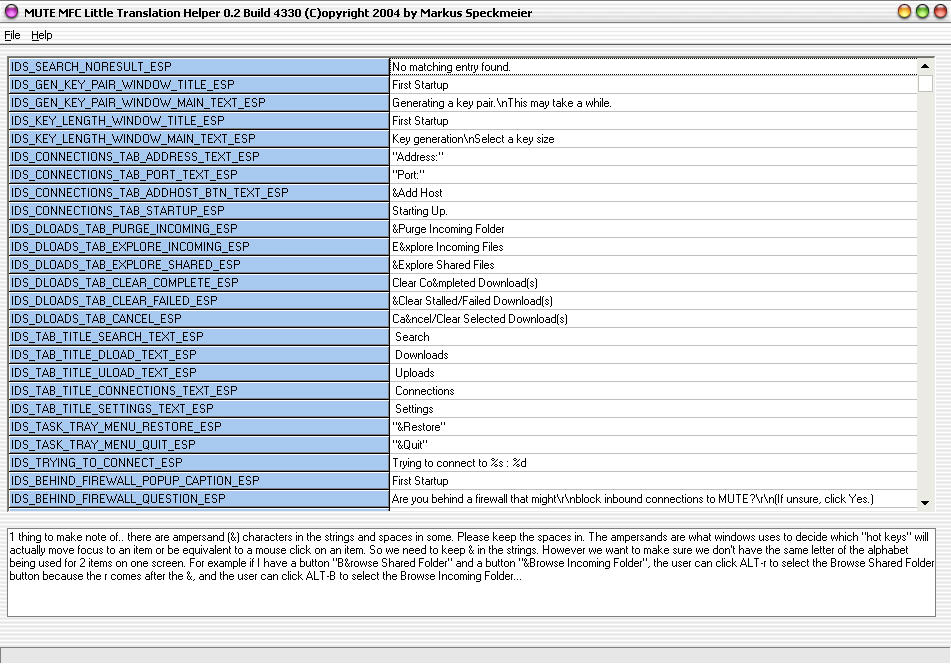This screenshot has width=951, height=664.
Task: Click the scrollbar thumb of the string list
Action: (925, 83)
